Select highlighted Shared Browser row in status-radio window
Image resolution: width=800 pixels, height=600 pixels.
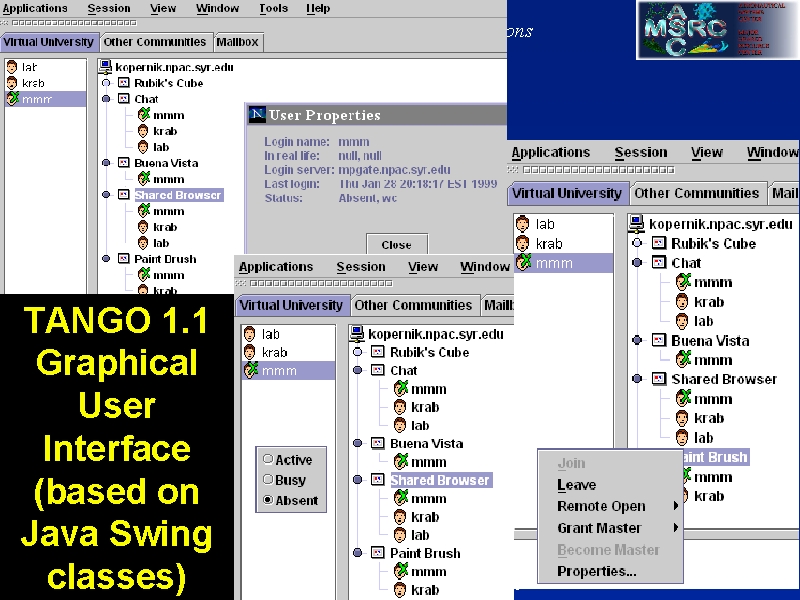(440, 480)
